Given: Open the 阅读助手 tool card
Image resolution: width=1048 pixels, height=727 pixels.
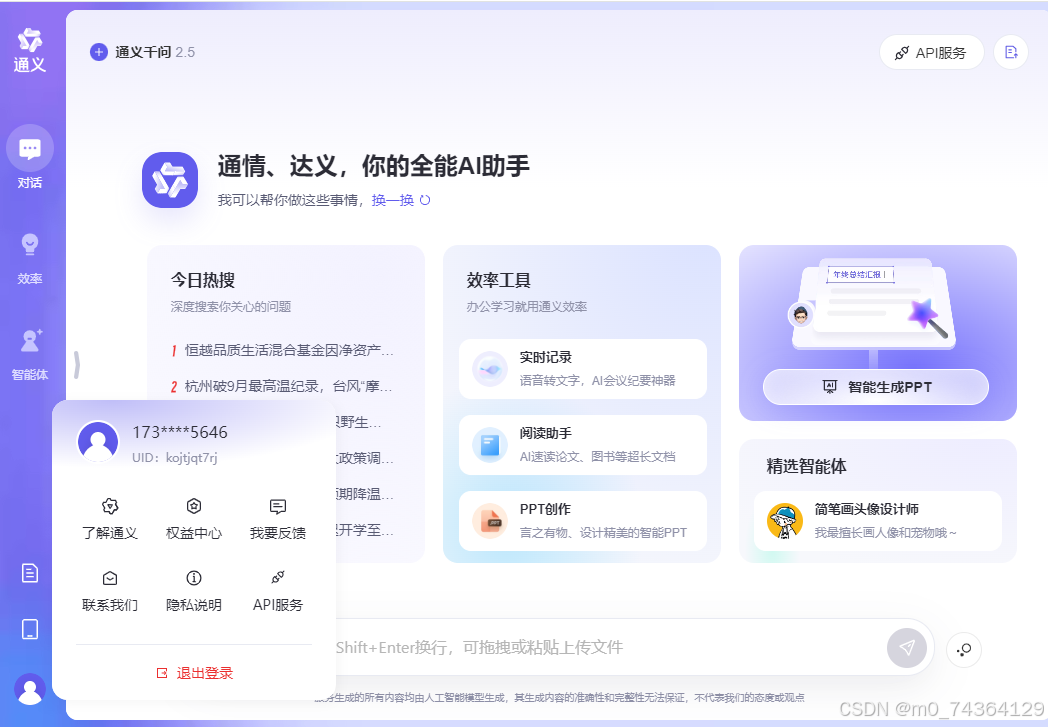Looking at the screenshot, I should click(x=583, y=445).
